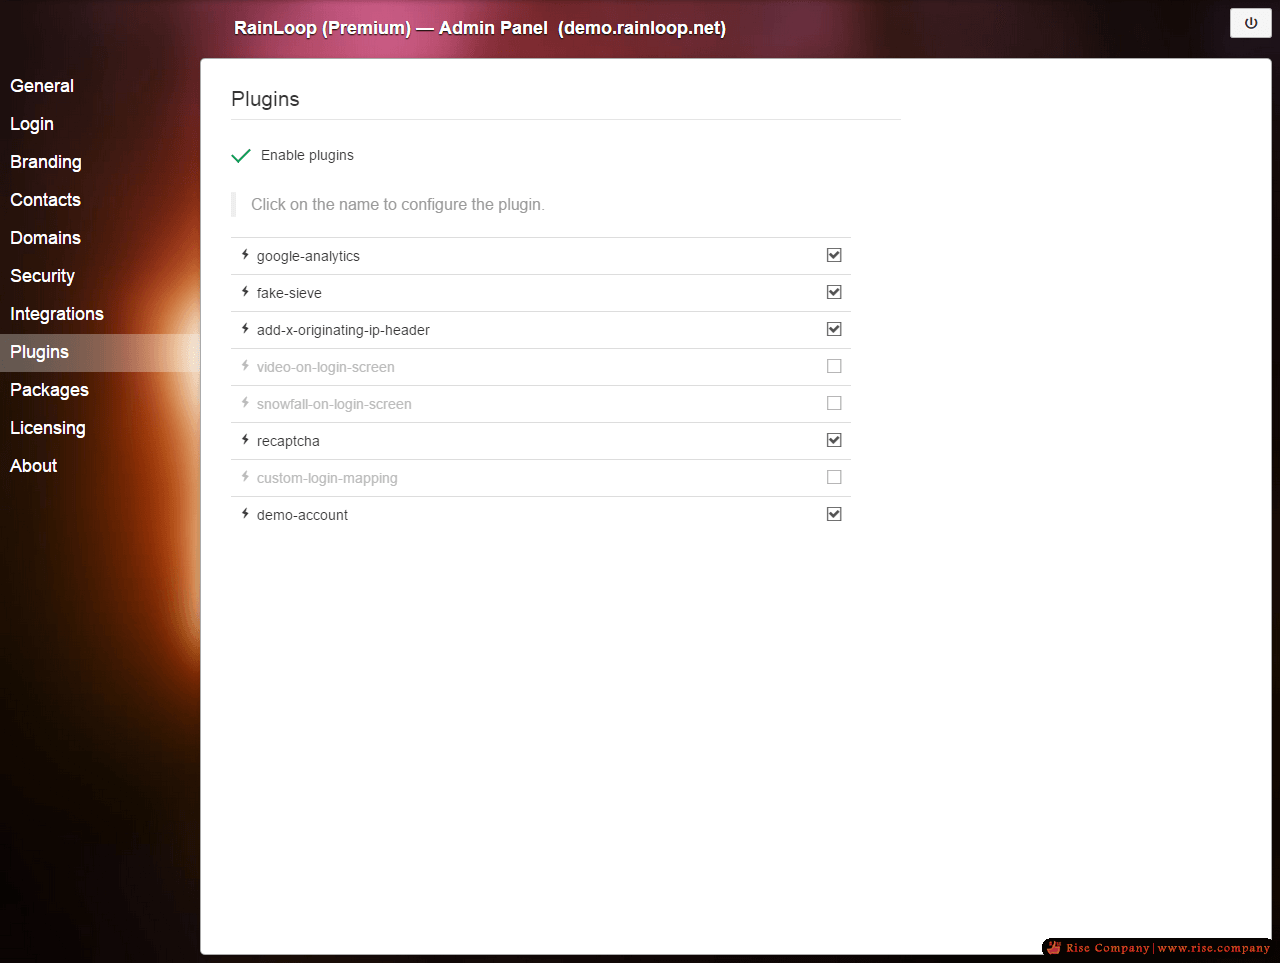The height and width of the screenshot is (963, 1280).
Task: Click the RainLoop Admin Panel title
Action: pyautogui.click(x=480, y=28)
